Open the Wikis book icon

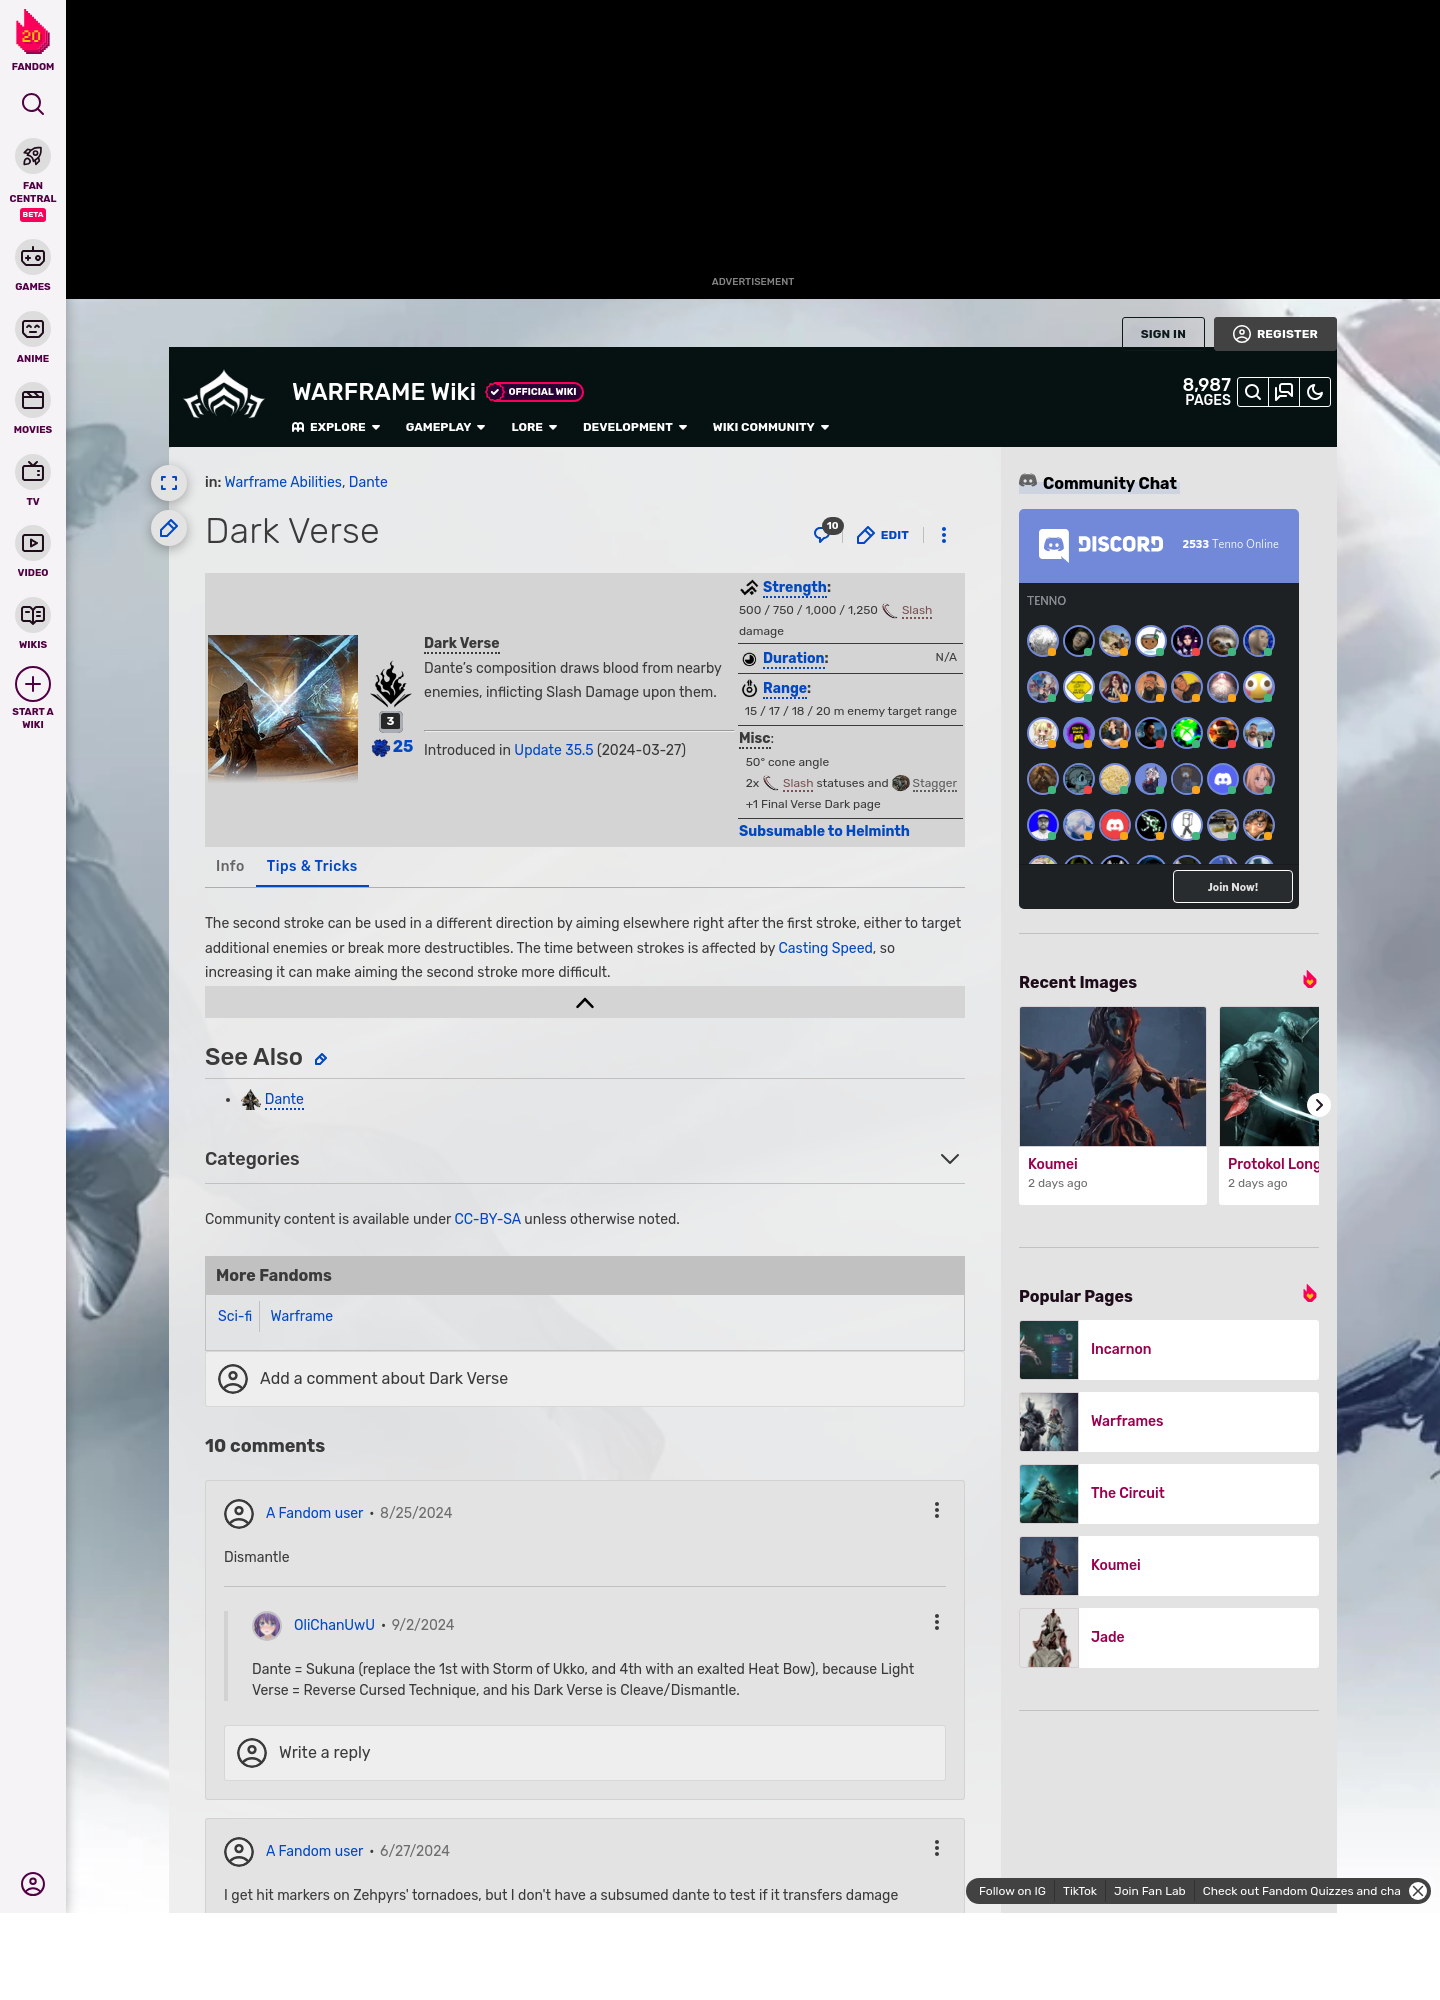(33, 615)
